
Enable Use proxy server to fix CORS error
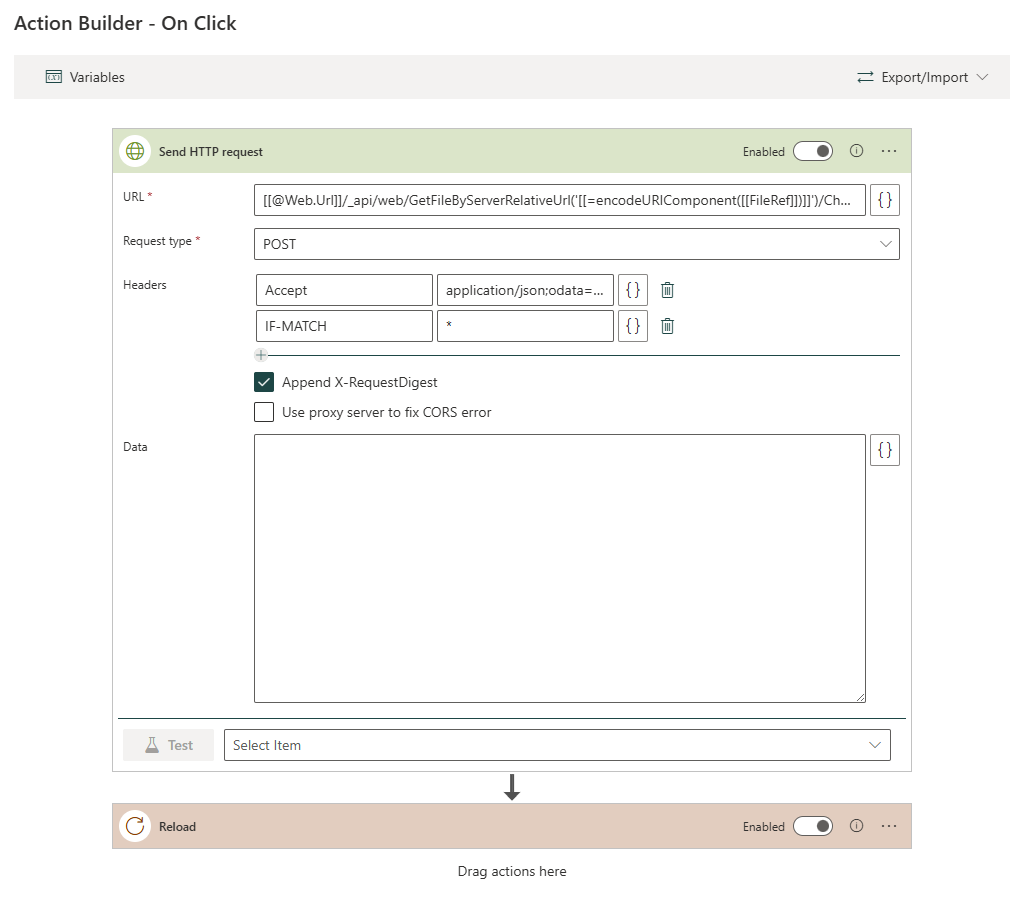[x=264, y=412]
